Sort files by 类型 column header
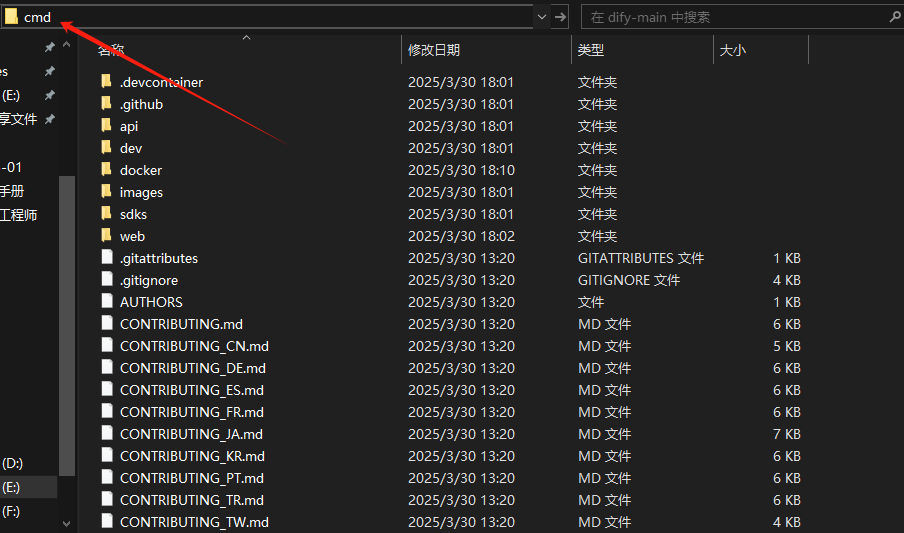This screenshot has width=904, height=533. [591, 50]
